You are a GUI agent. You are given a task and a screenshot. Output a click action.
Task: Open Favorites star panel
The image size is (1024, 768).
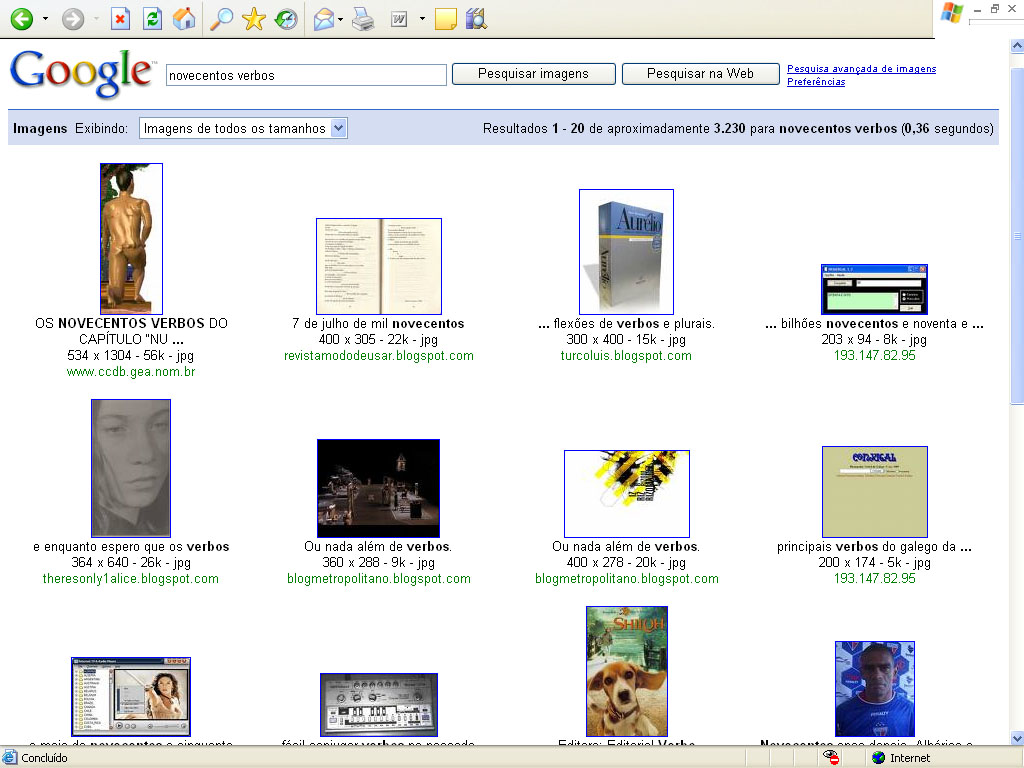254,18
